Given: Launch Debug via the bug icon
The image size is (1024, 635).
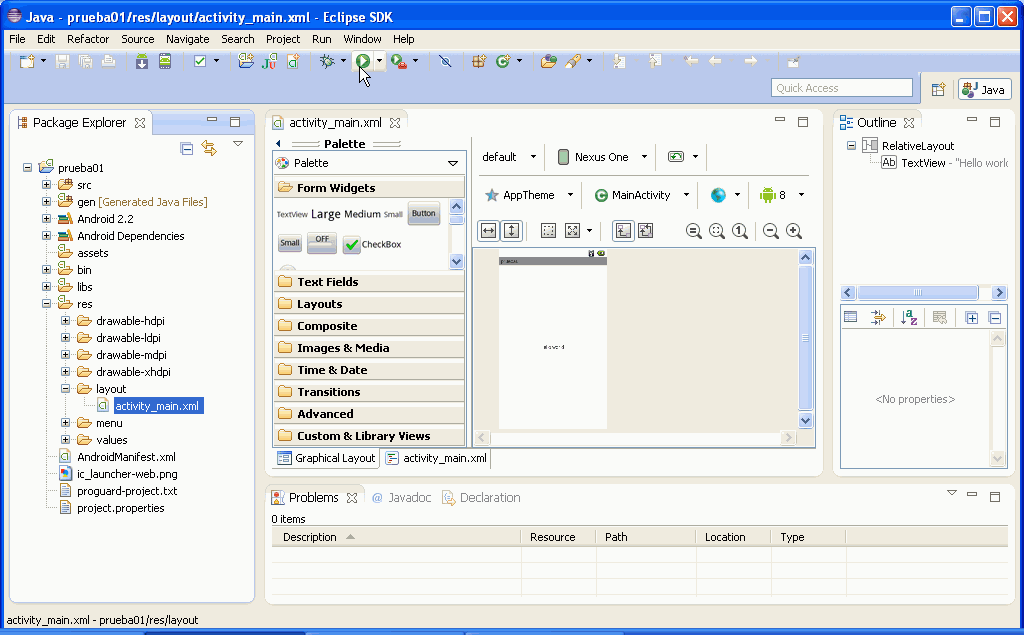Looking at the screenshot, I should pos(327,61).
